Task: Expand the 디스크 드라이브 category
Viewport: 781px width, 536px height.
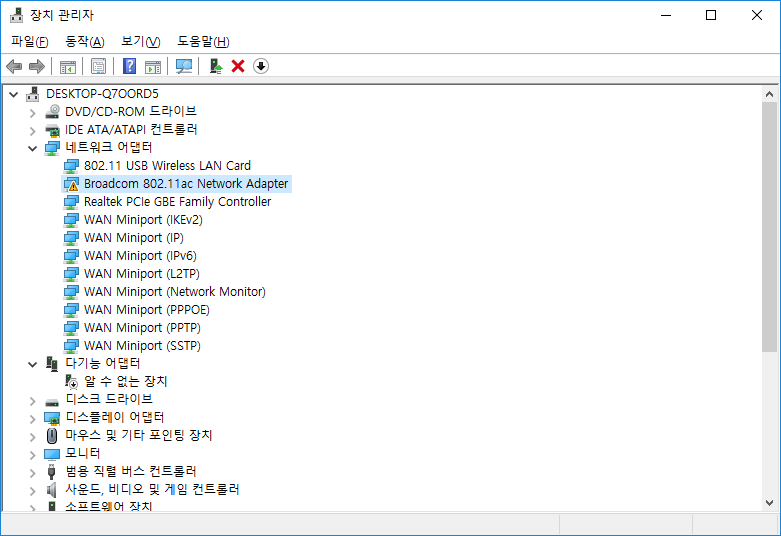Action: pos(32,401)
